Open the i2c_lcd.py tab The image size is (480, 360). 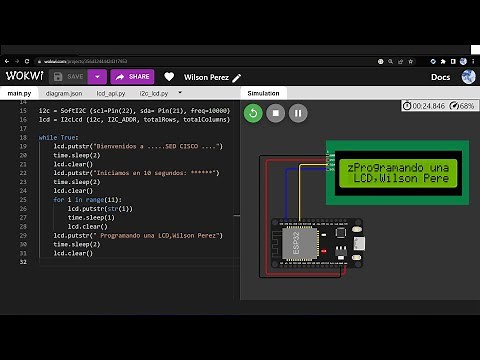pyautogui.click(x=154, y=94)
